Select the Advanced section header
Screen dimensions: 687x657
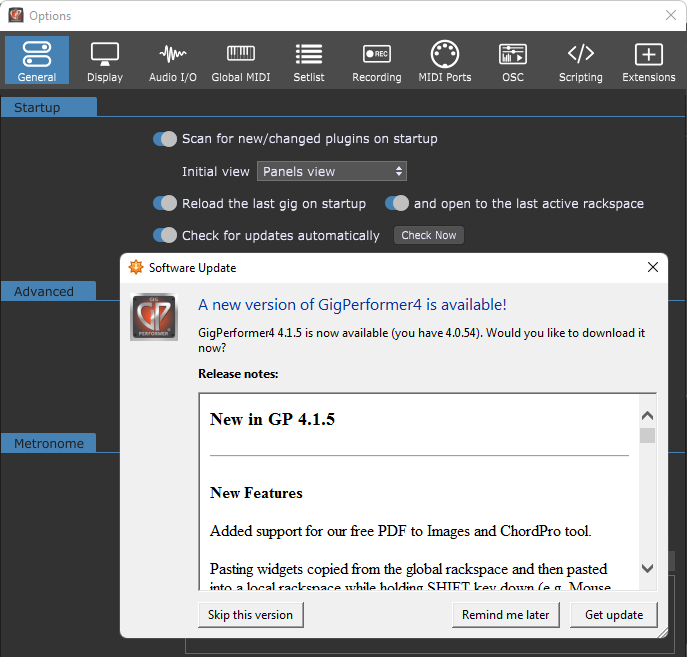[x=48, y=291]
